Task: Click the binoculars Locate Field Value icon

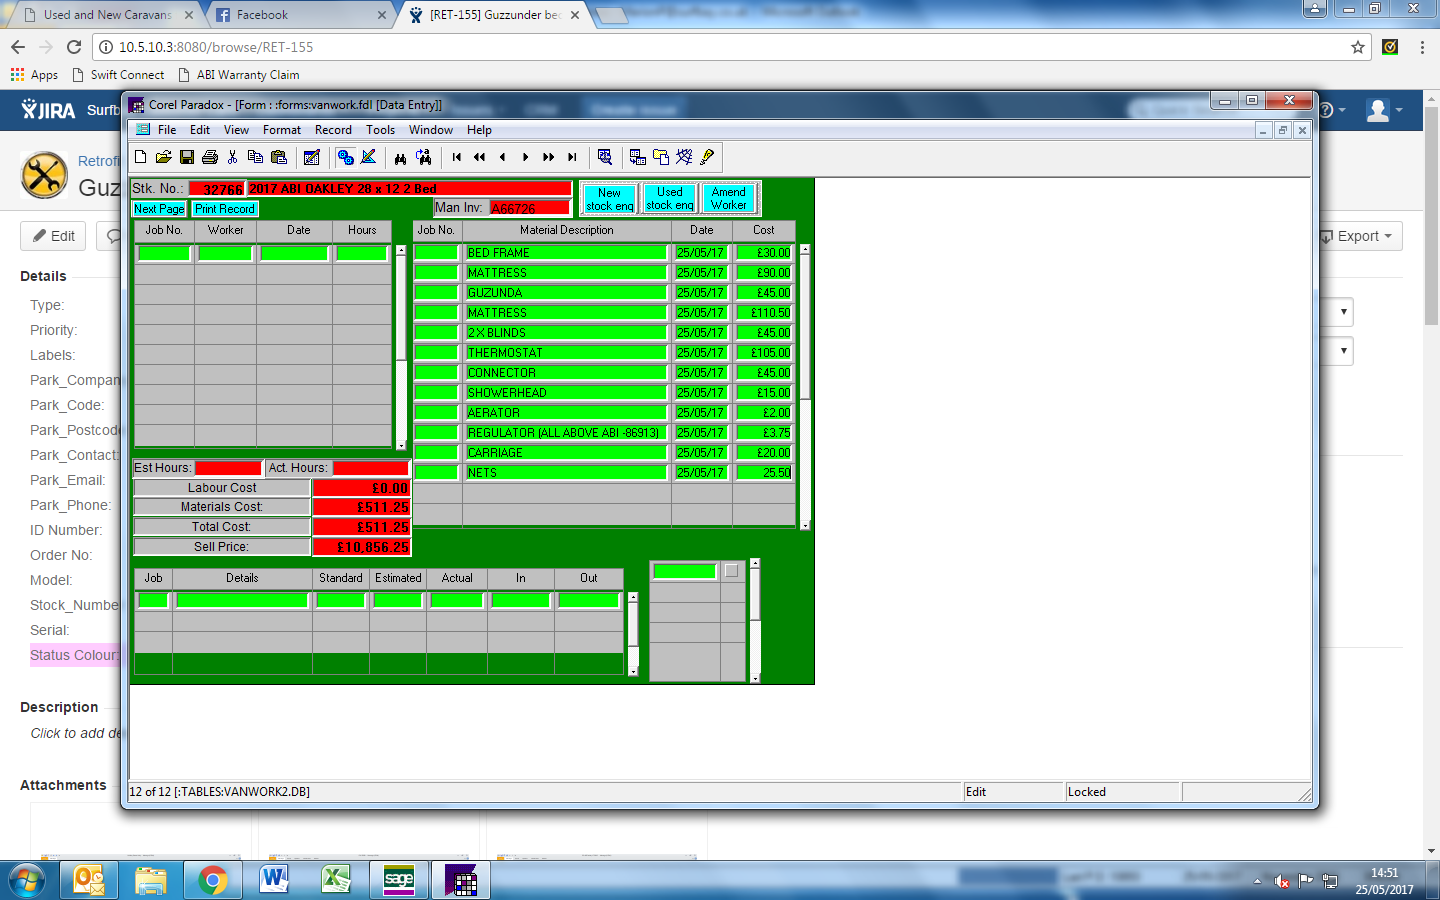Action: point(400,157)
